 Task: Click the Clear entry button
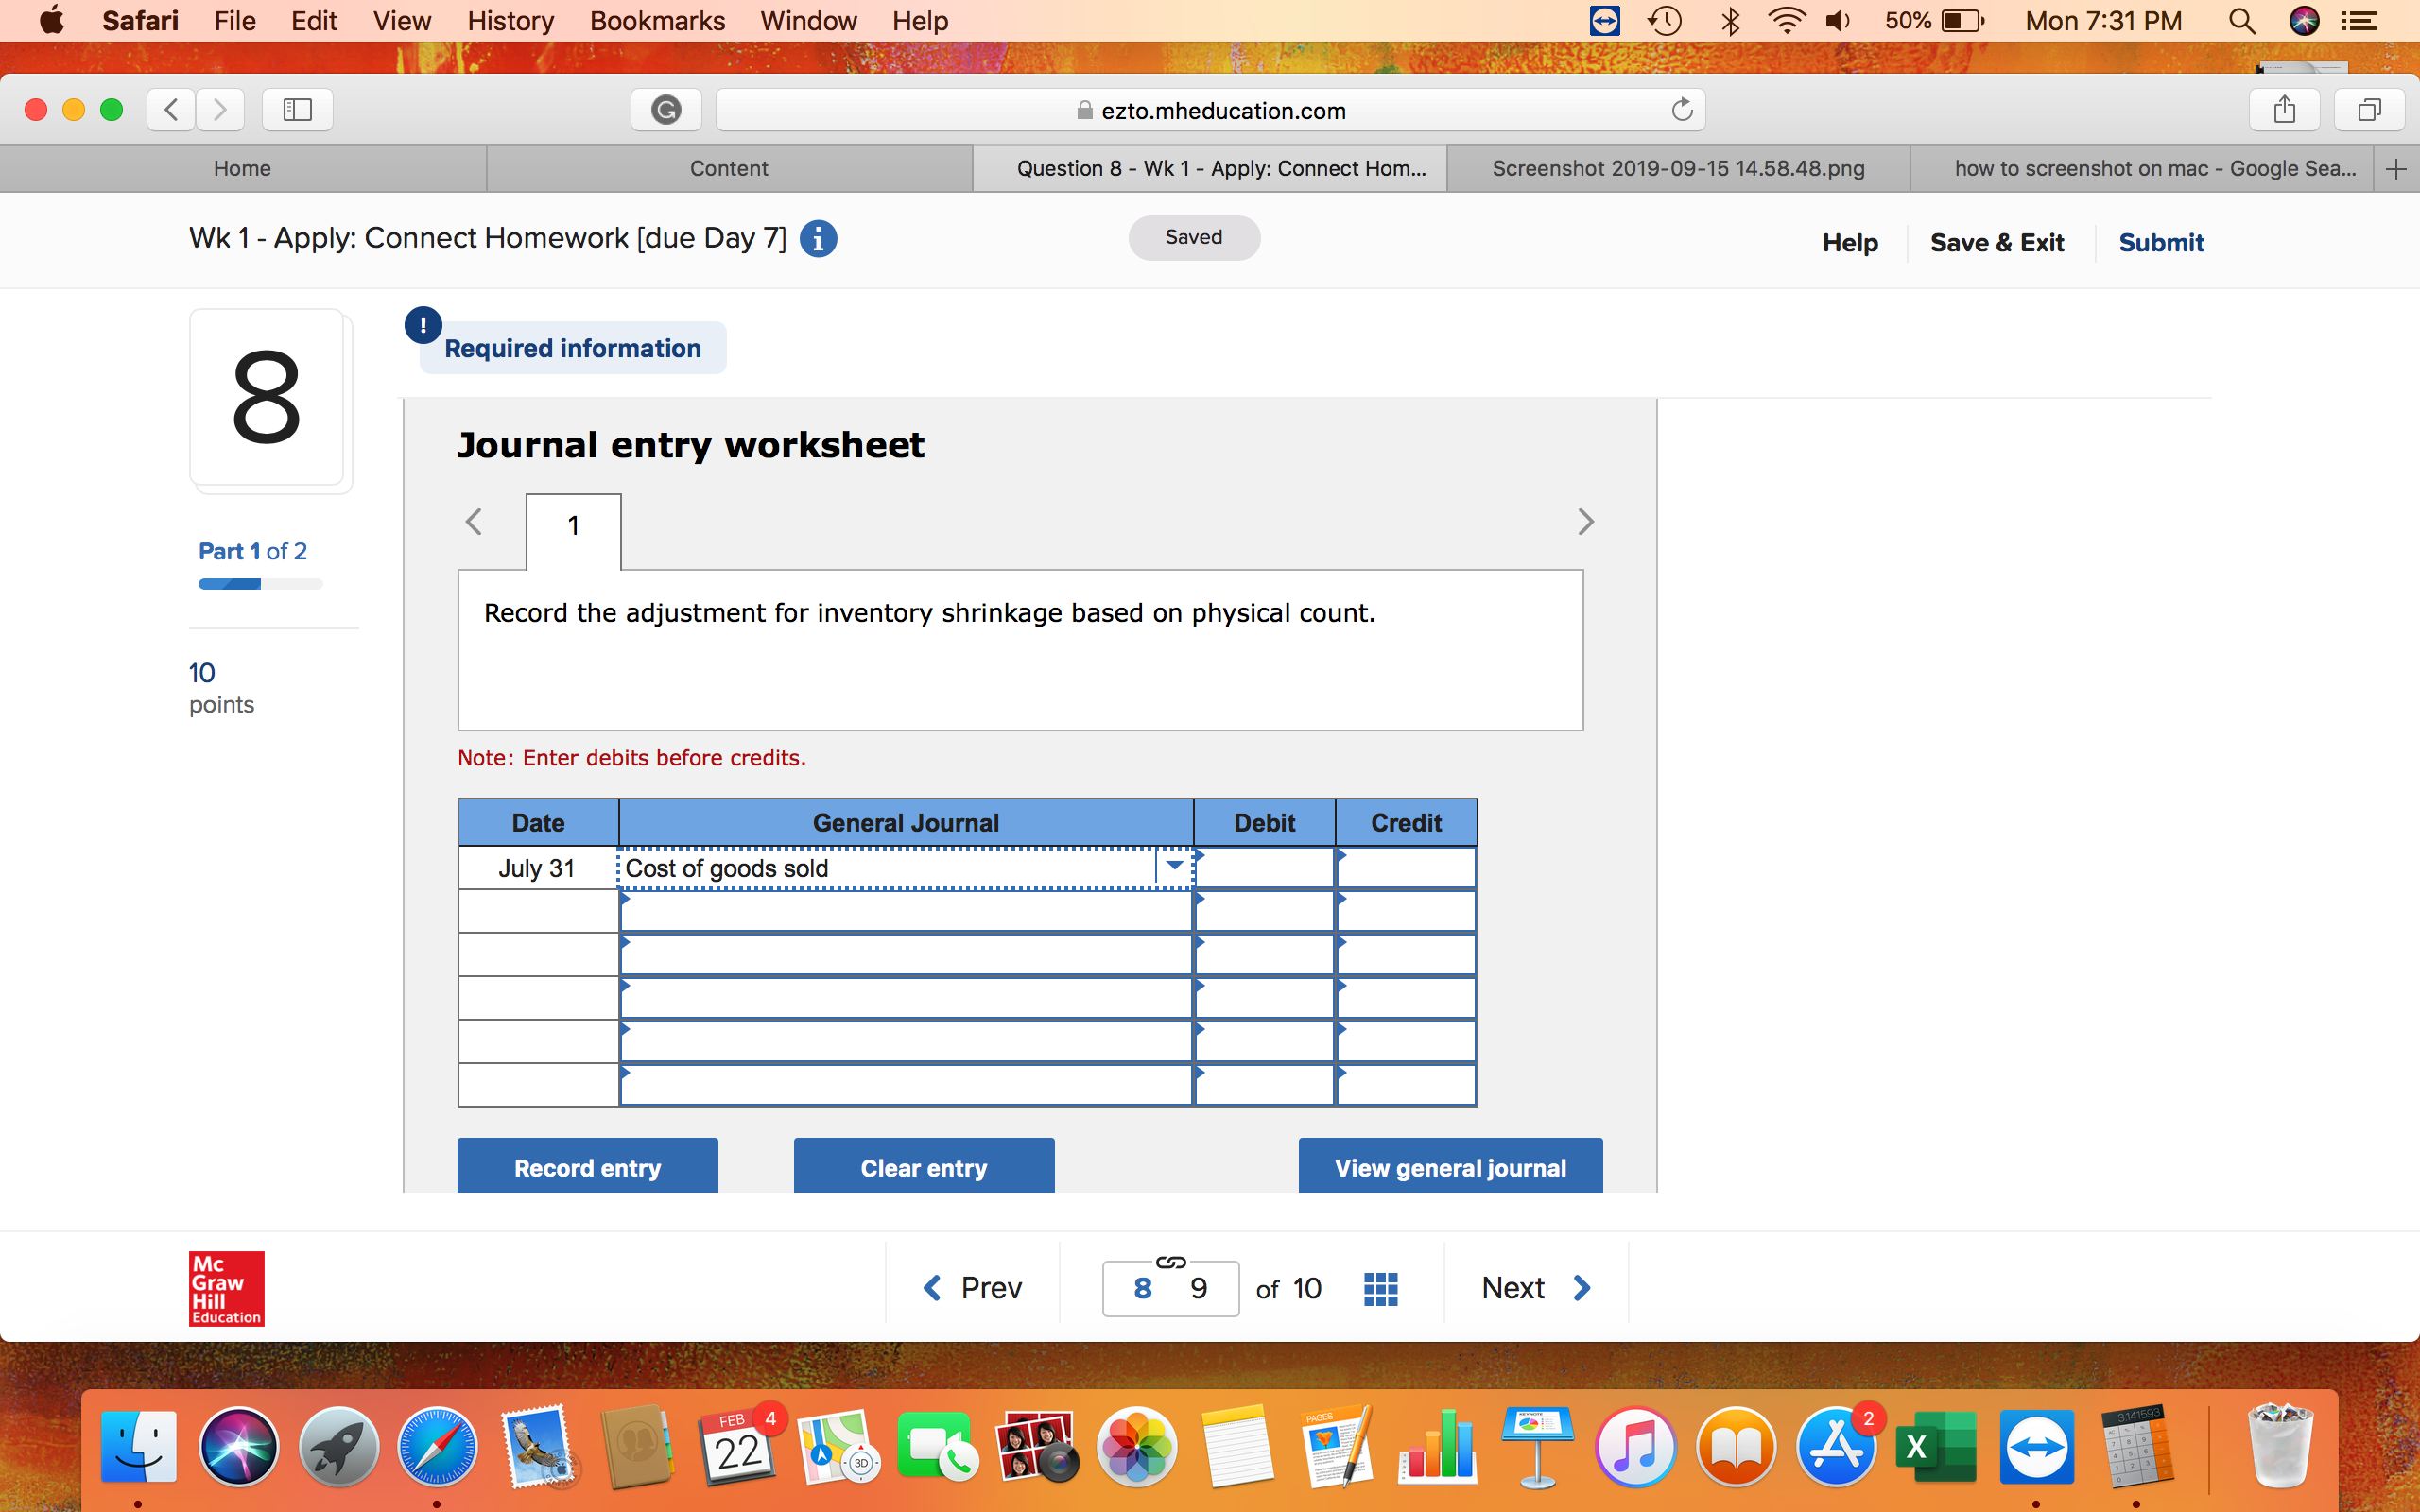point(923,1166)
